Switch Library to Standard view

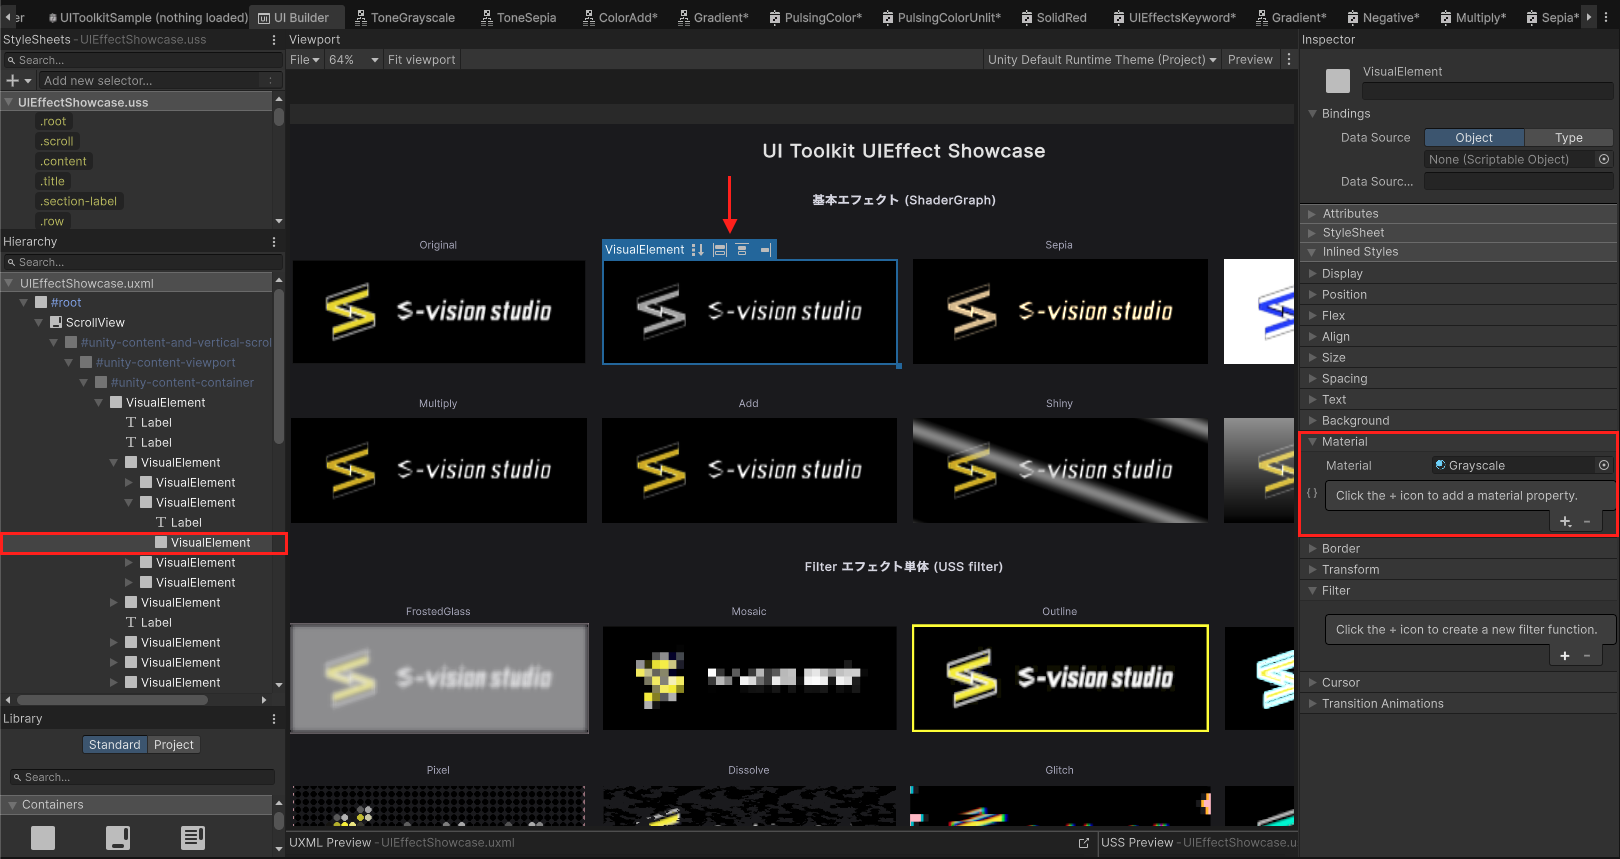point(114,745)
